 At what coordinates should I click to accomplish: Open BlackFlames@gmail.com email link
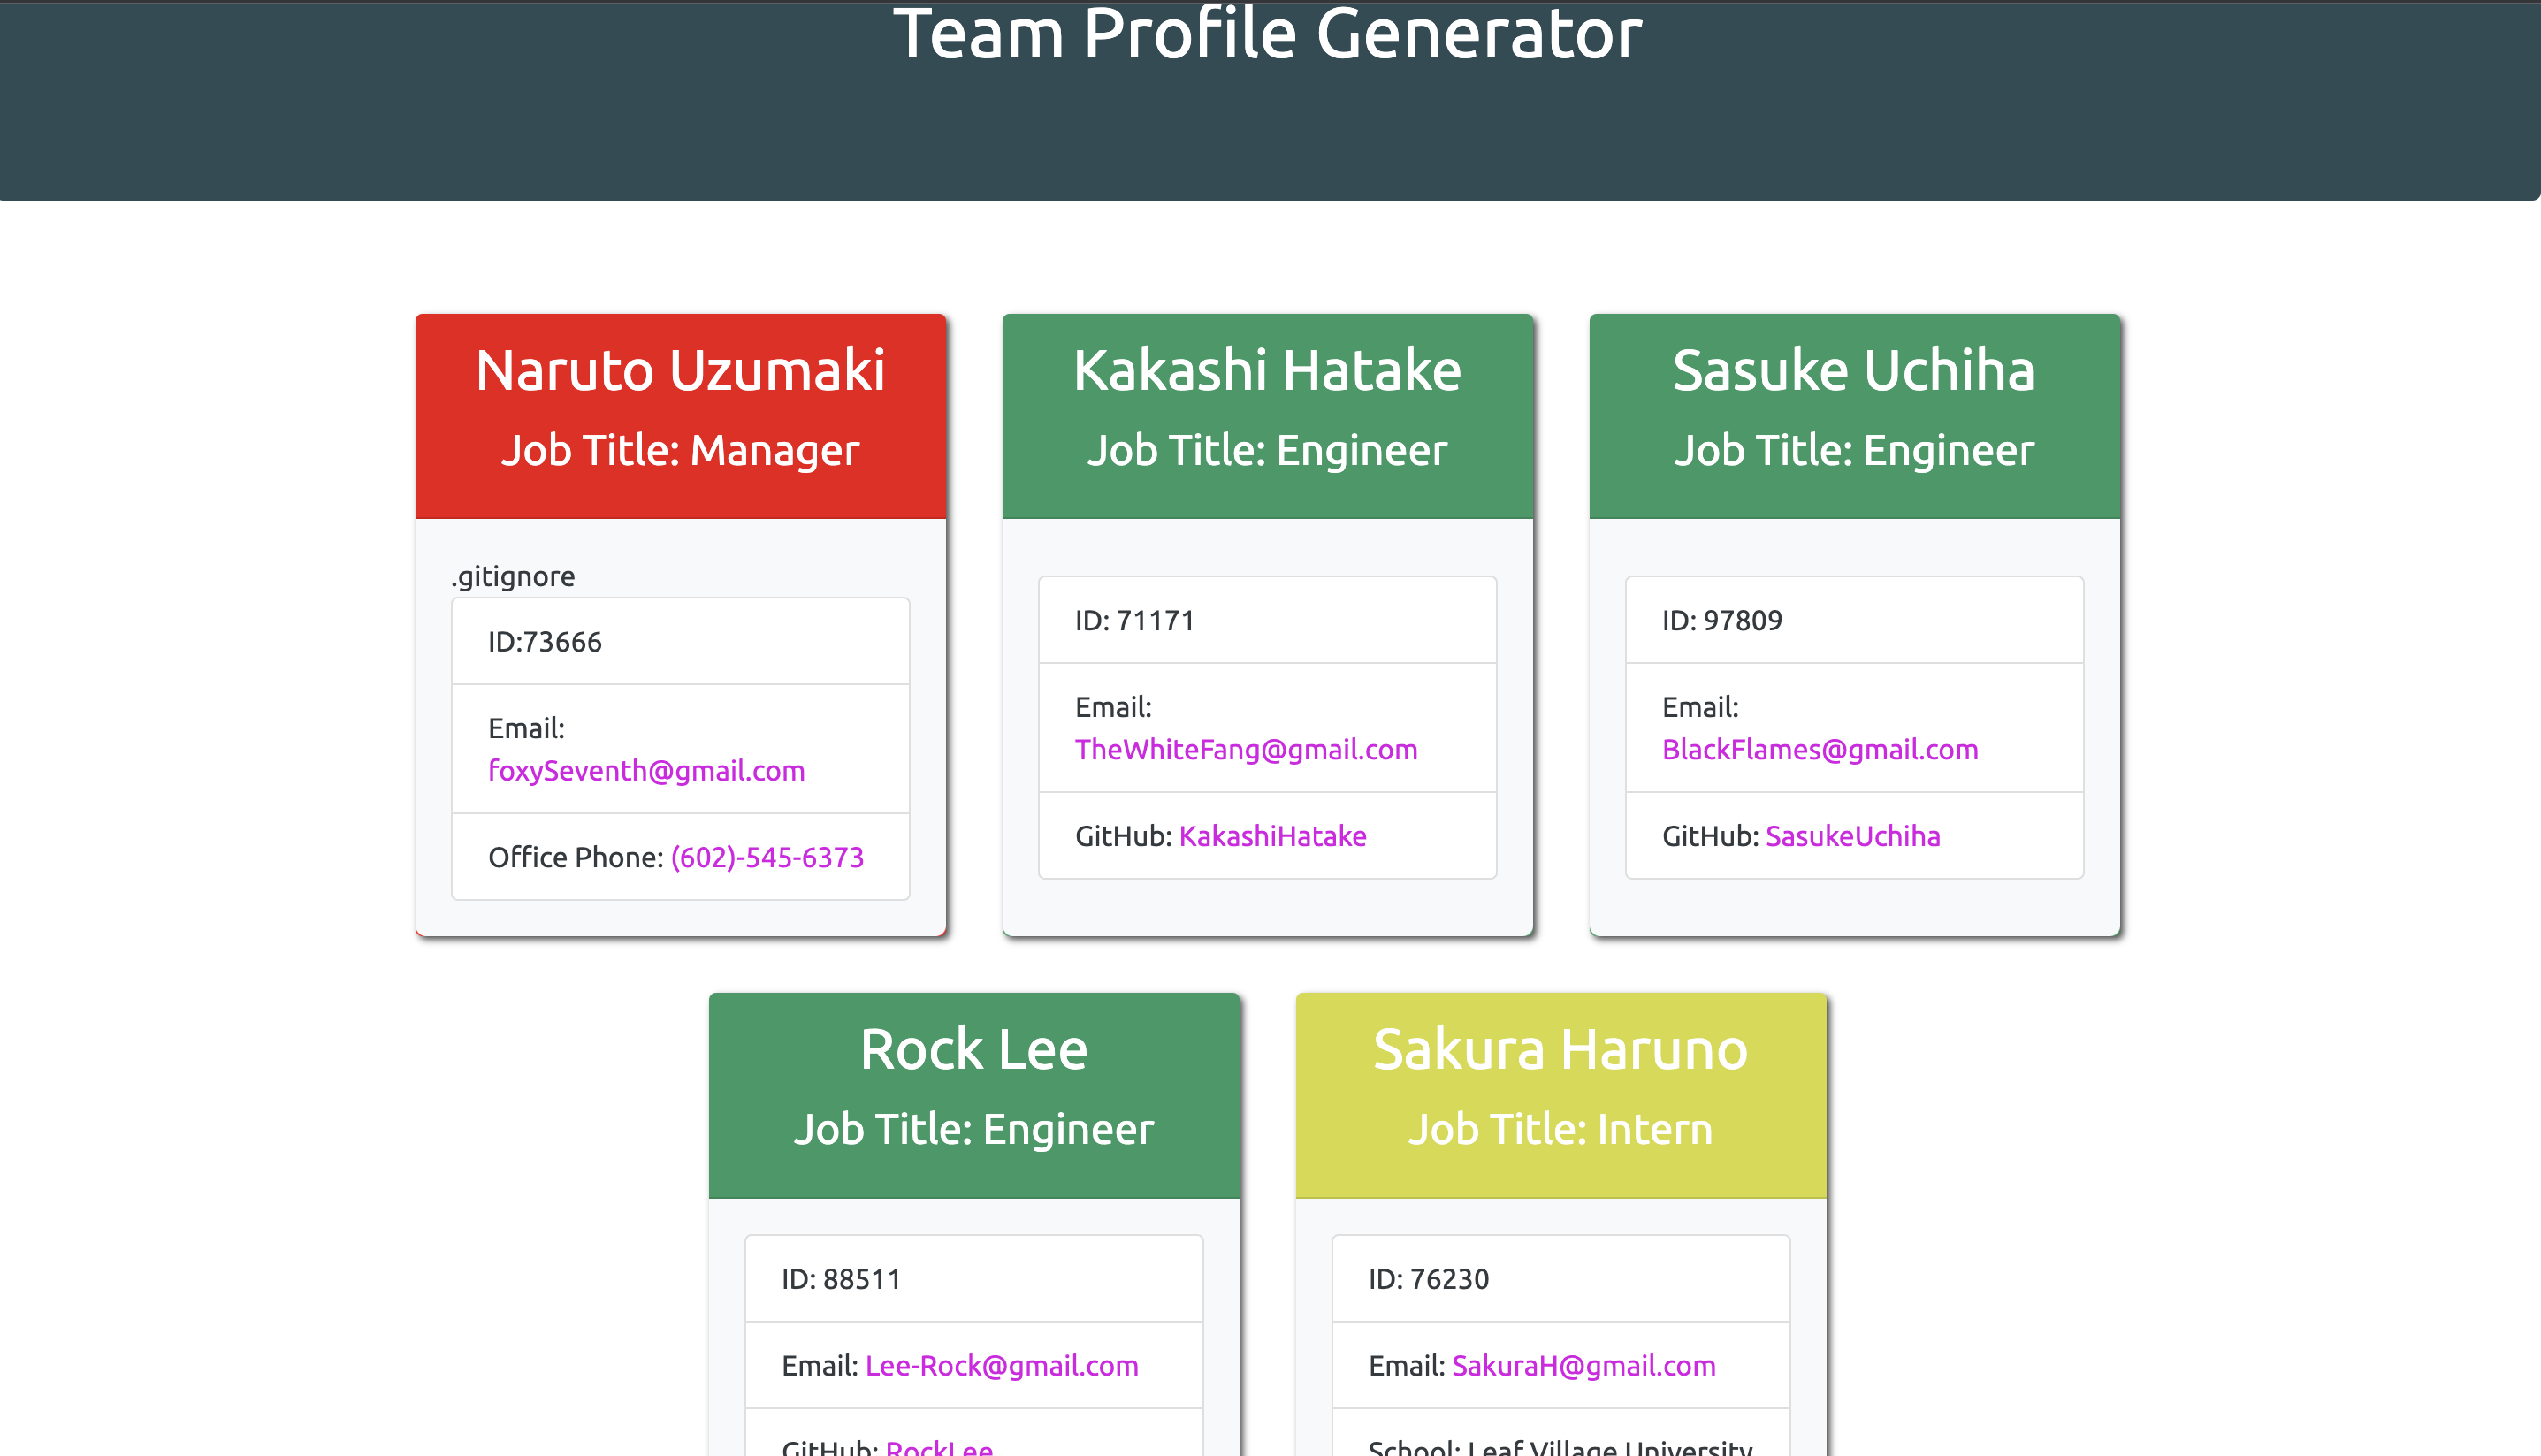1820,748
